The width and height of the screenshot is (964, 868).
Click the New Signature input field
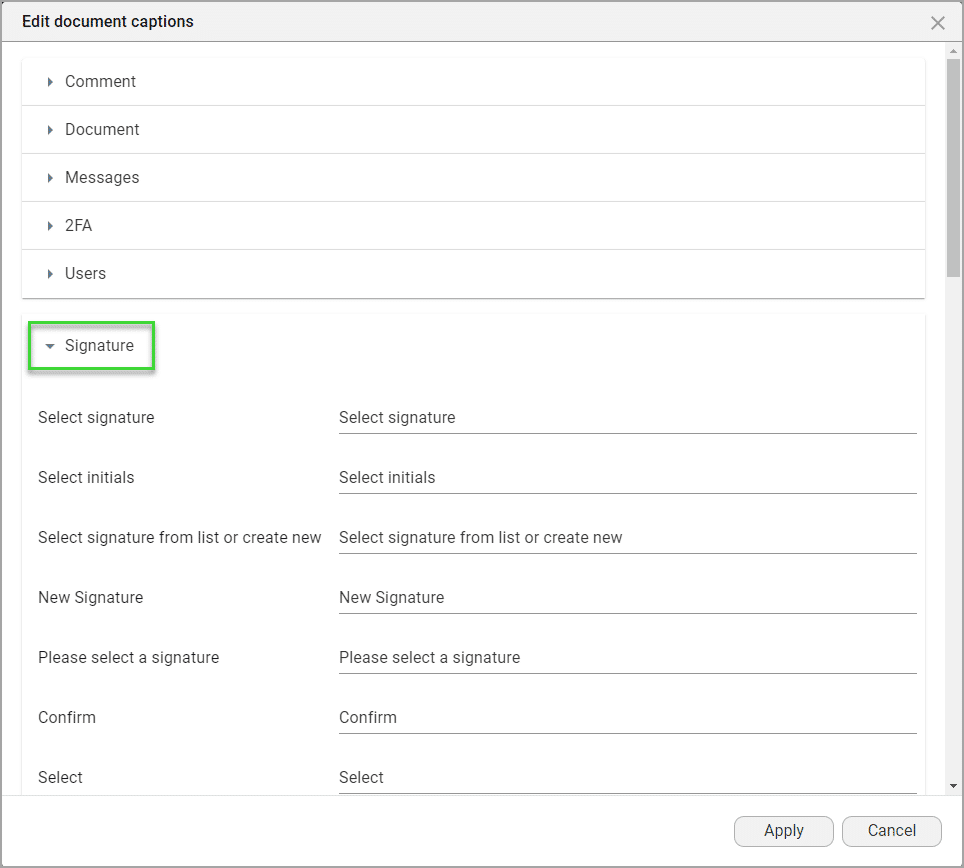tap(627, 597)
